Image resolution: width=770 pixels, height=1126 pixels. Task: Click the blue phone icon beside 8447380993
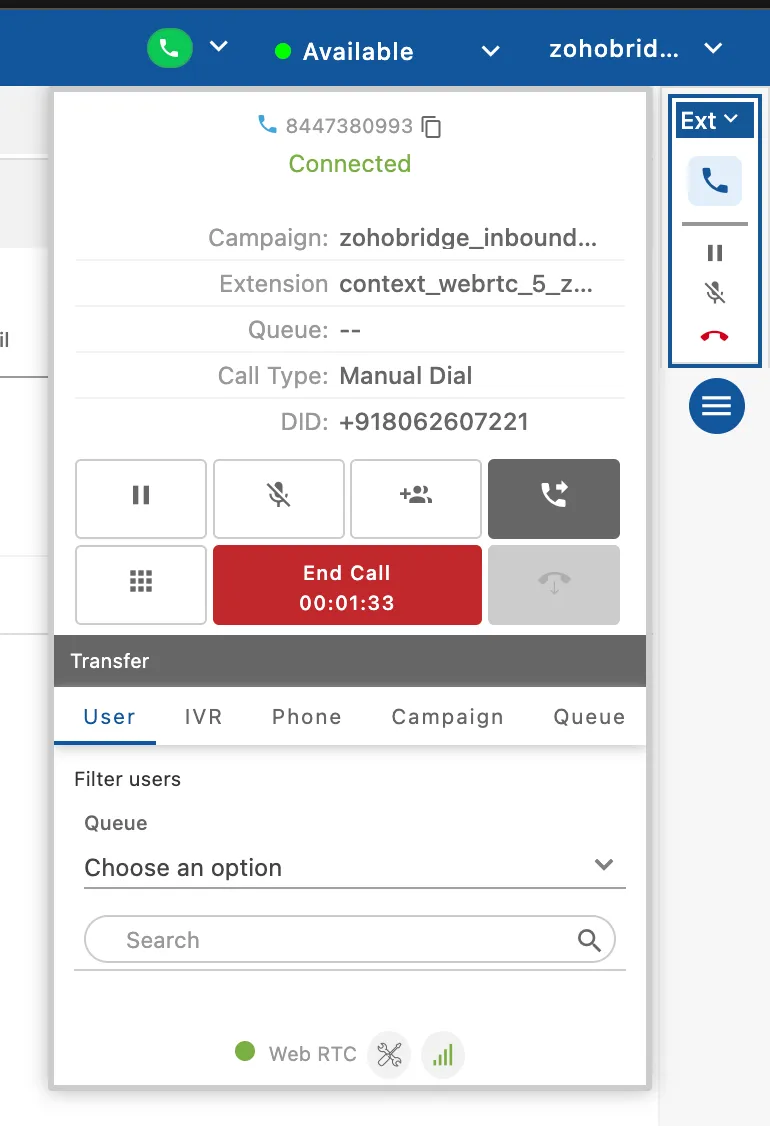tap(267, 124)
